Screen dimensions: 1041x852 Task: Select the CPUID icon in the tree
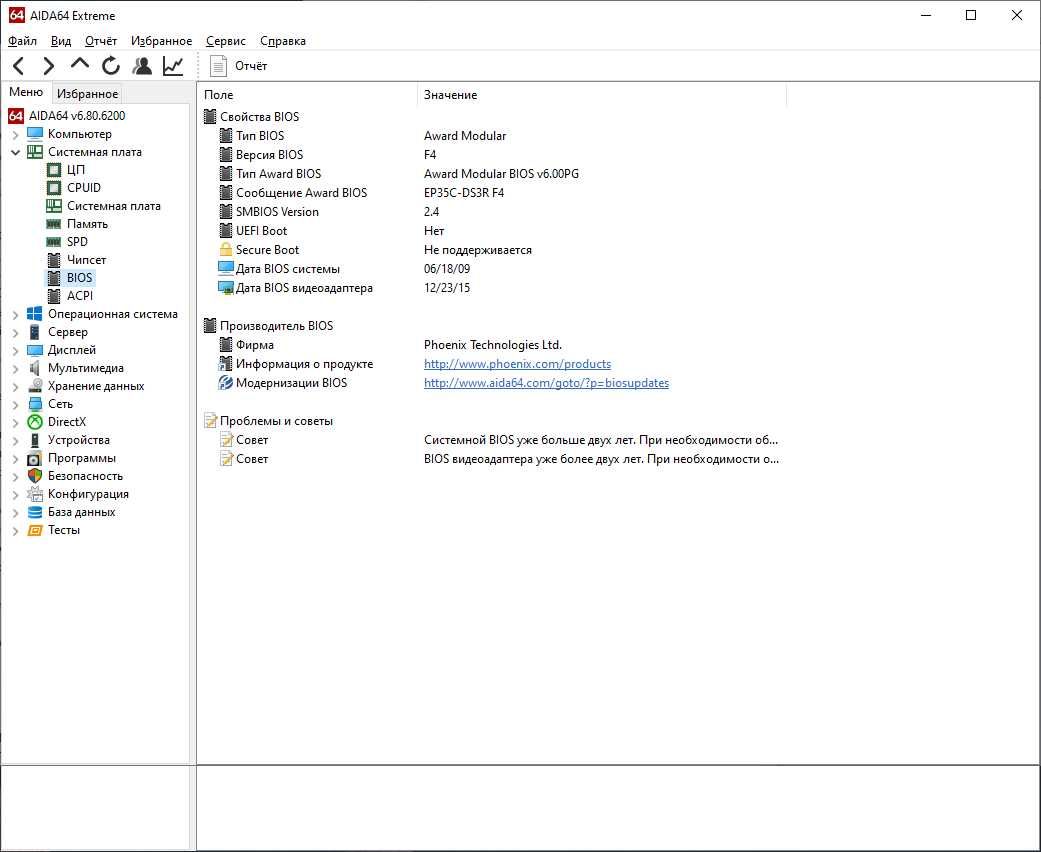(x=54, y=188)
